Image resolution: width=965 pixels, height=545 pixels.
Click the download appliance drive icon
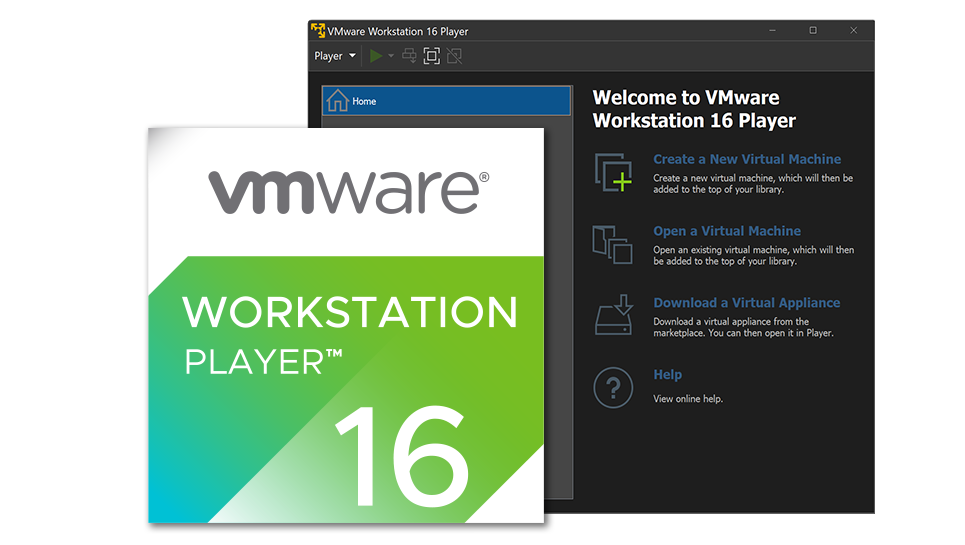pos(614,315)
